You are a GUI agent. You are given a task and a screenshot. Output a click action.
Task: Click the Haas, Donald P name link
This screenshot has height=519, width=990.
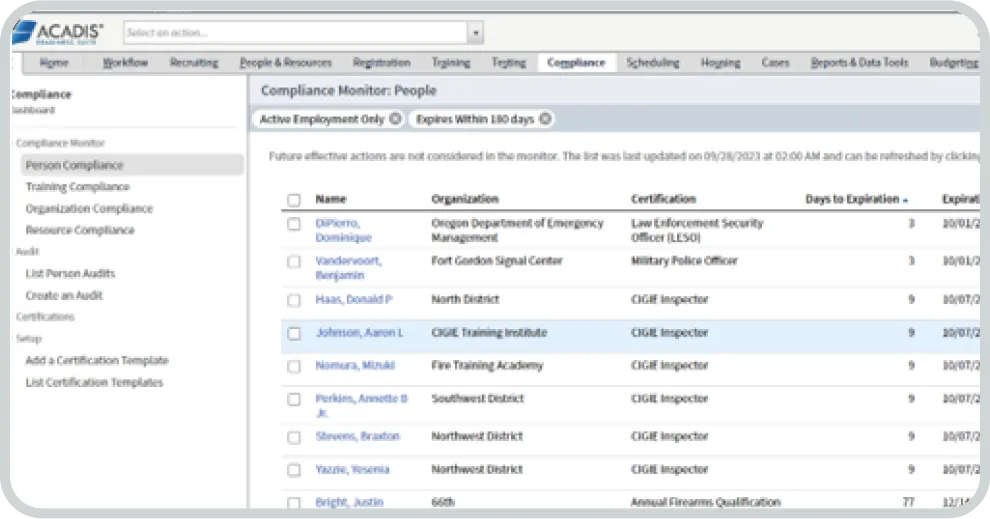[354, 300]
